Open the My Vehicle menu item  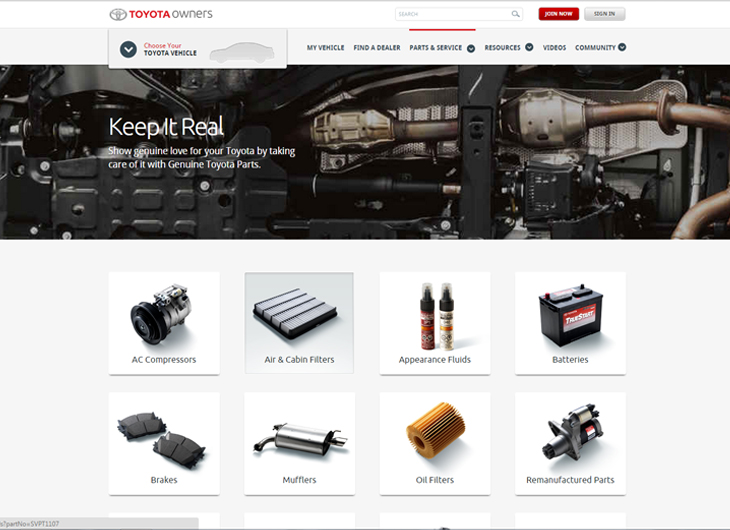tap(325, 48)
